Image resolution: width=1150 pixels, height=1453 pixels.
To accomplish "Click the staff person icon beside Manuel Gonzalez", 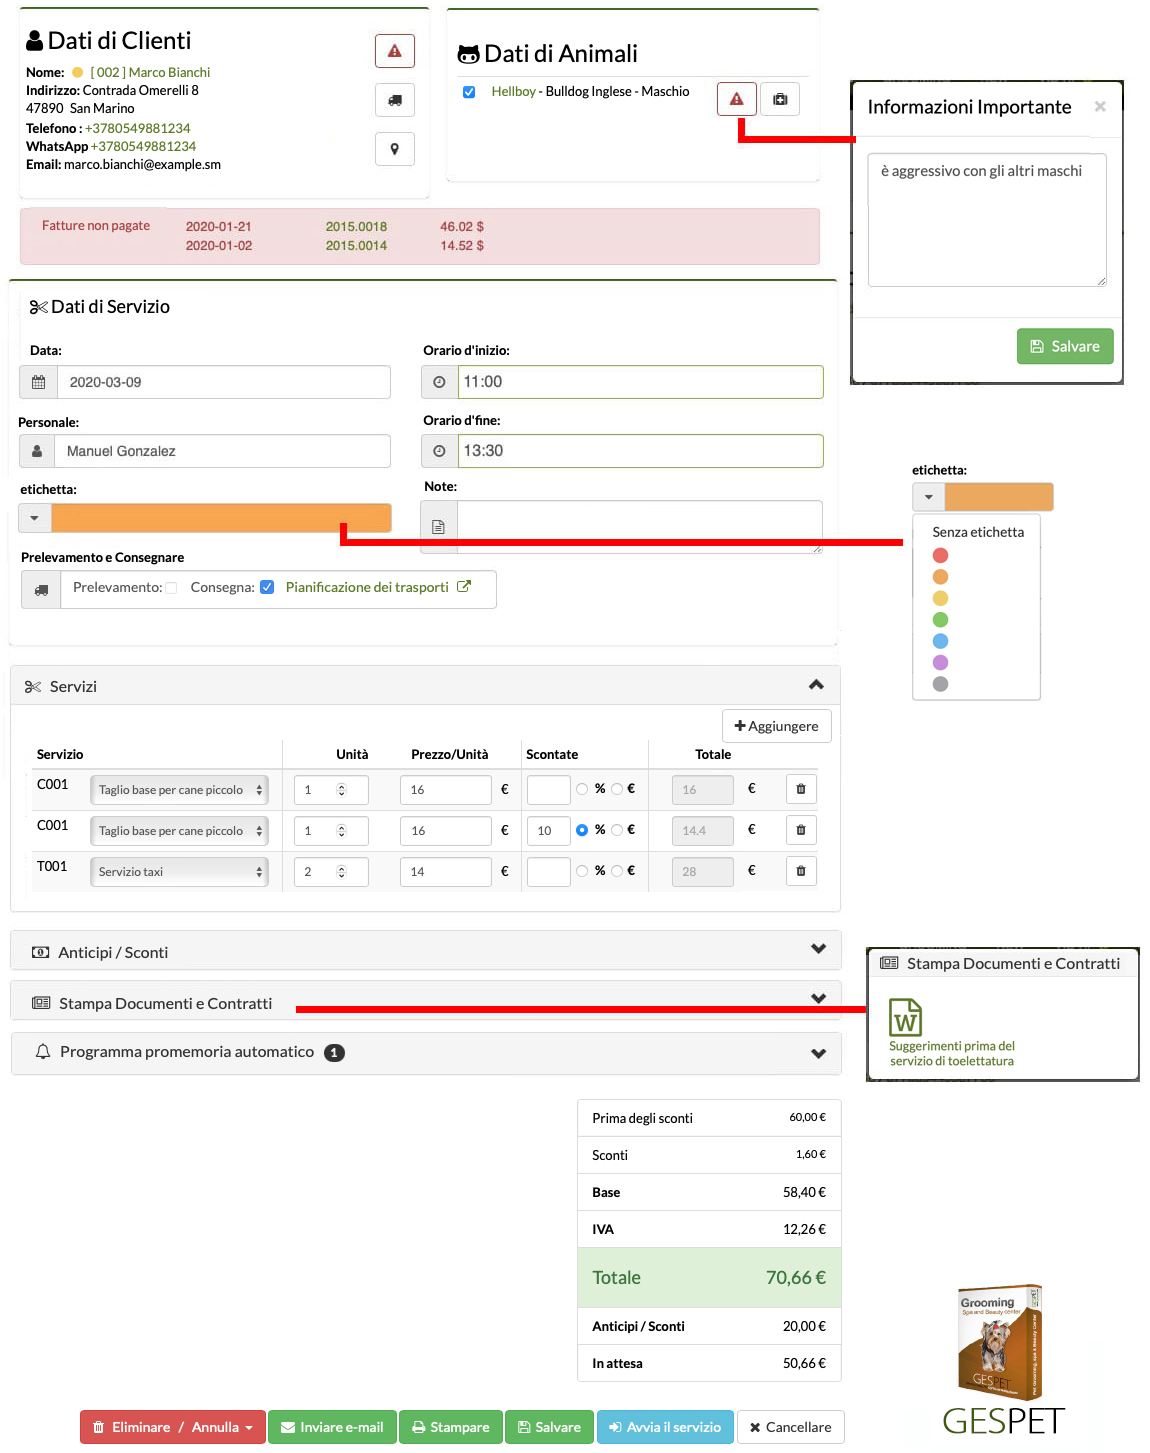I will (37, 451).
